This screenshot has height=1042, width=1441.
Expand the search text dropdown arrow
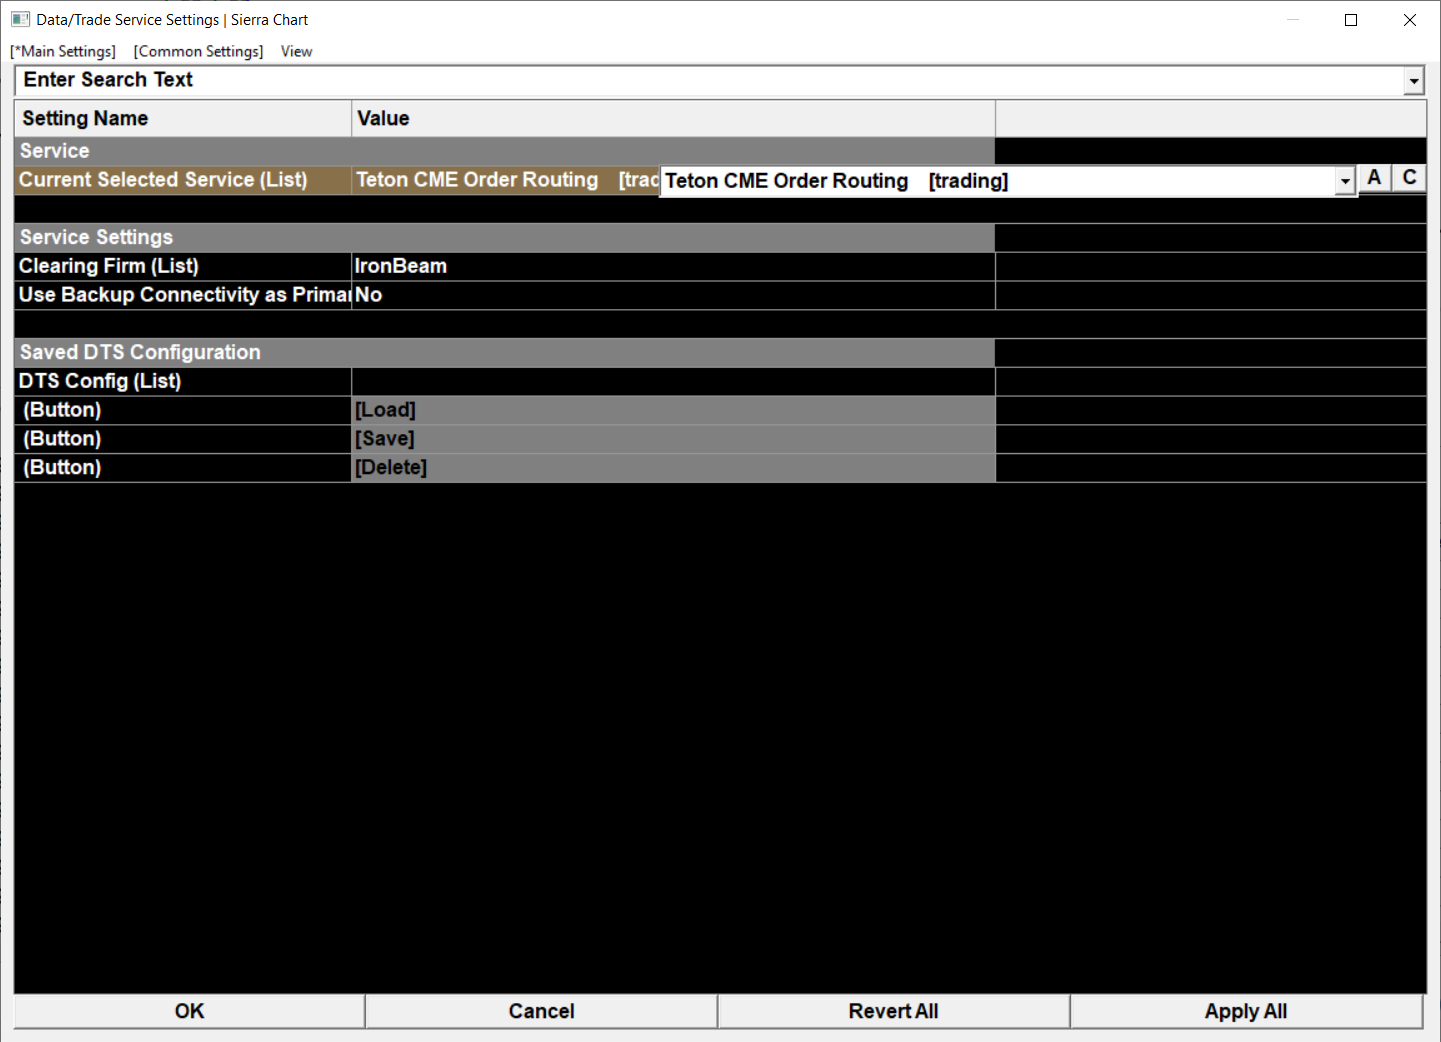point(1413,81)
